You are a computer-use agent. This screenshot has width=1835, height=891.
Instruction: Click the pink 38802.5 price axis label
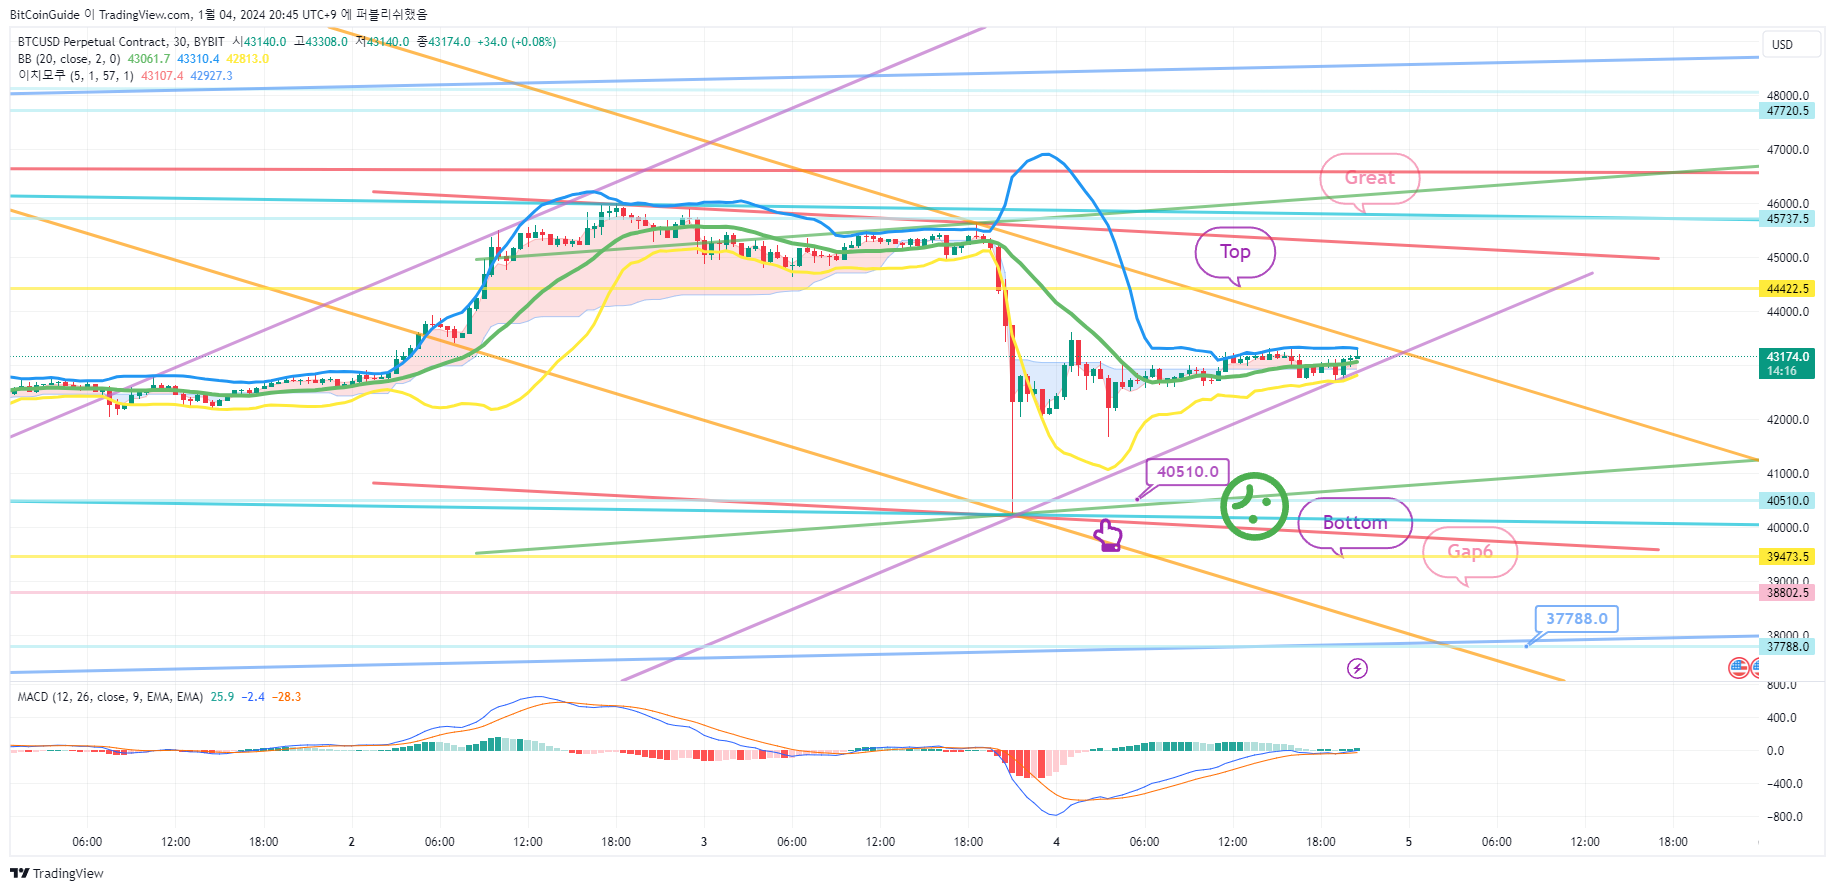pyautogui.click(x=1787, y=593)
